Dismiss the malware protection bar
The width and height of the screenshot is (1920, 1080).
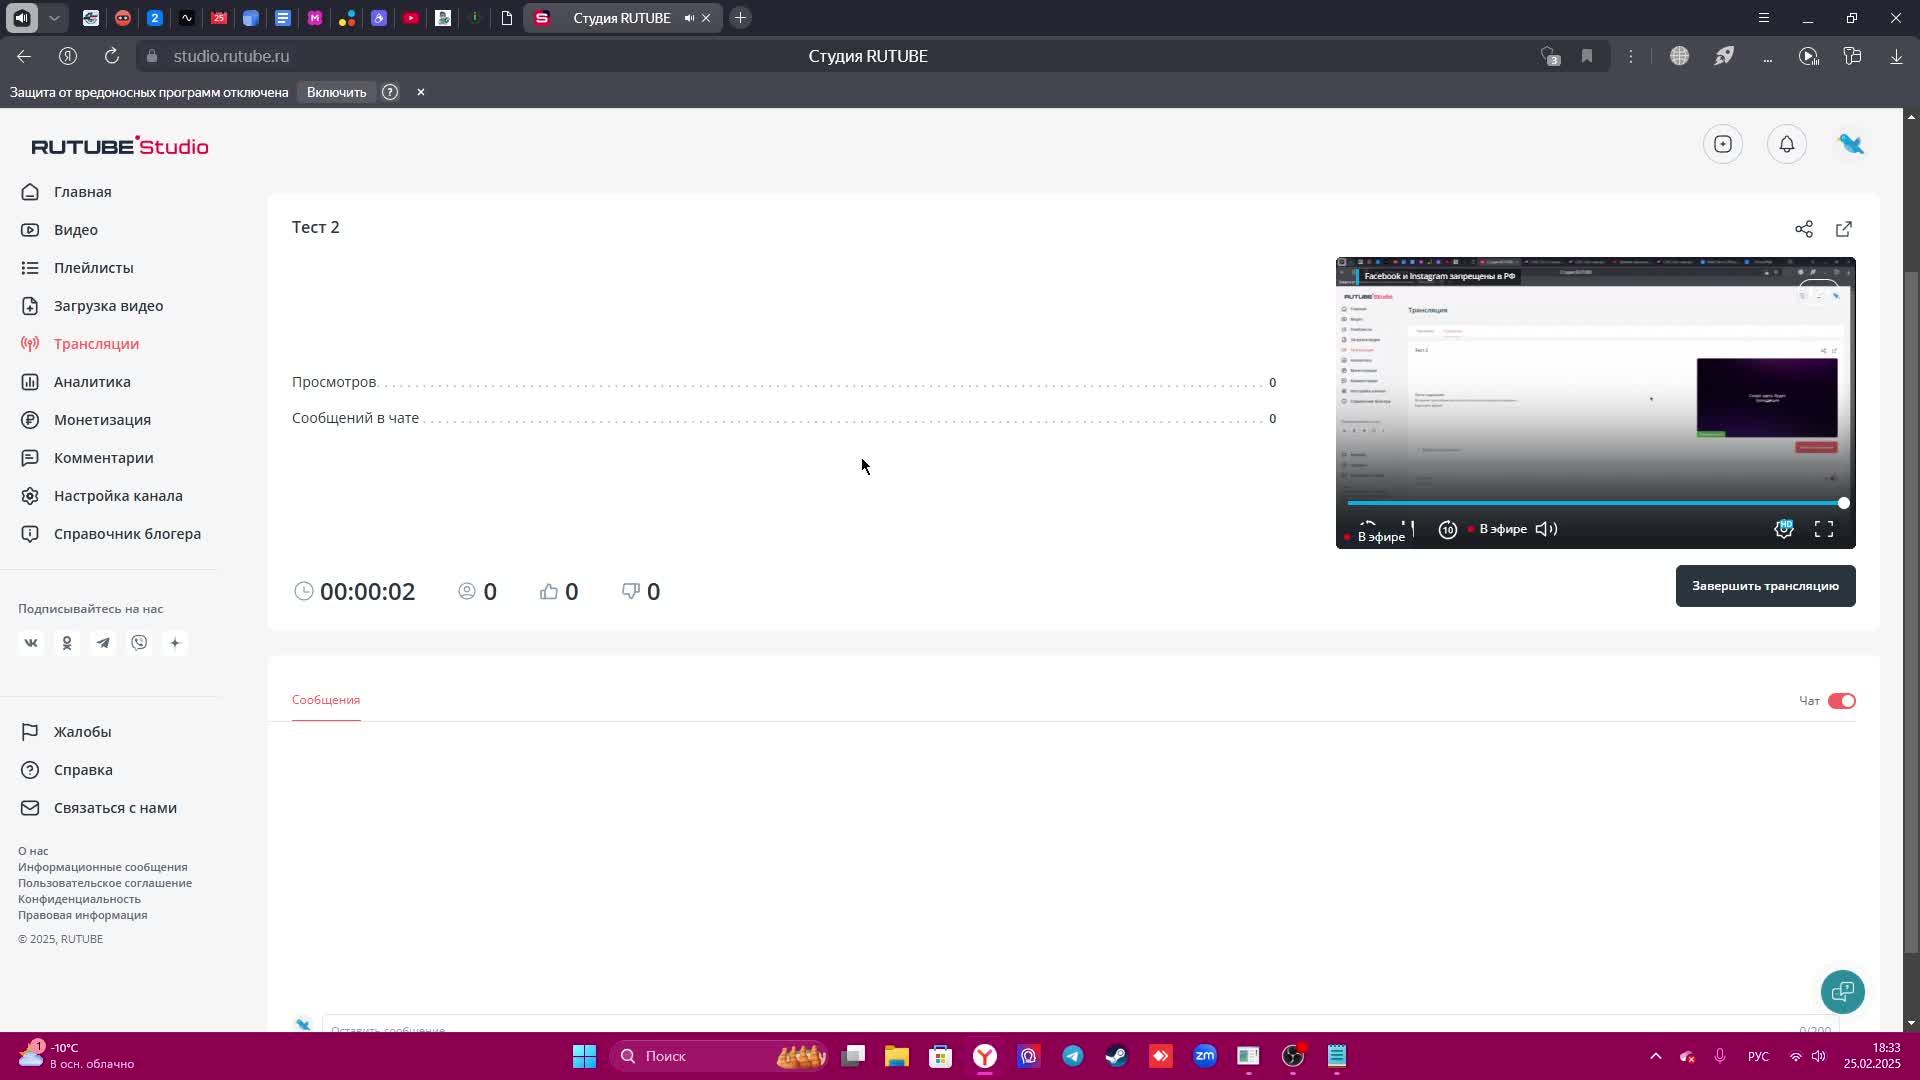click(421, 92)
